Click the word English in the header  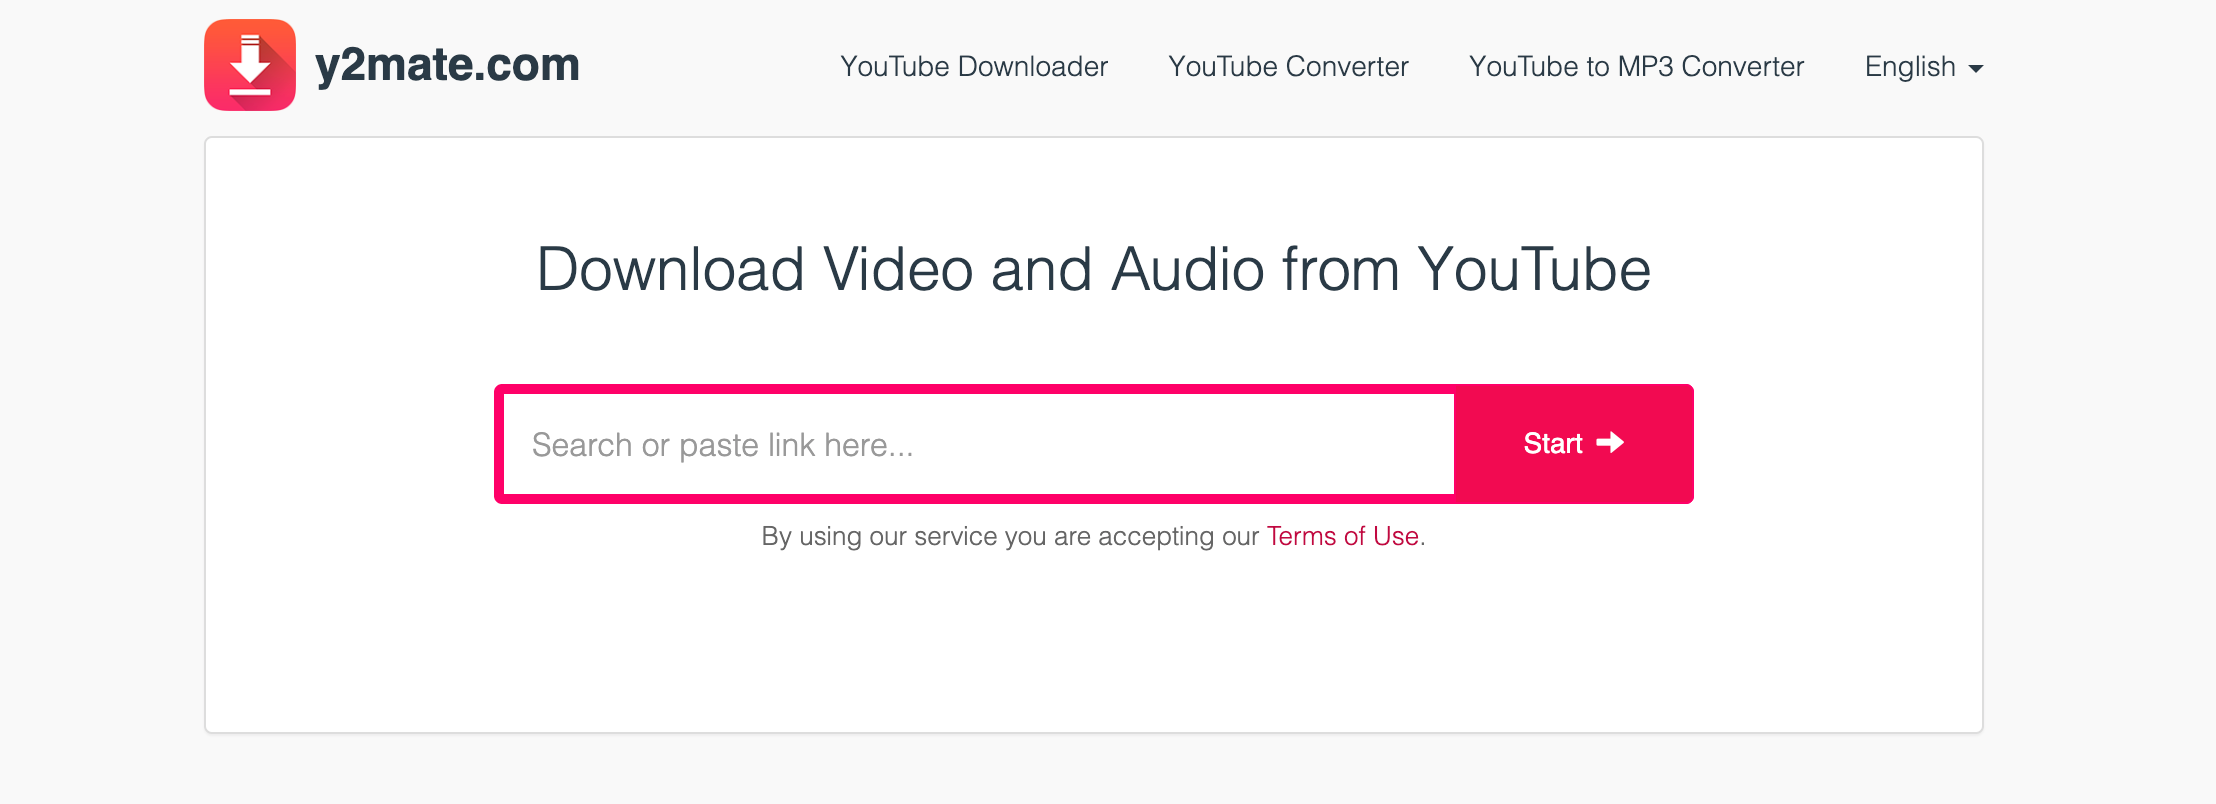coord(1910,67)
